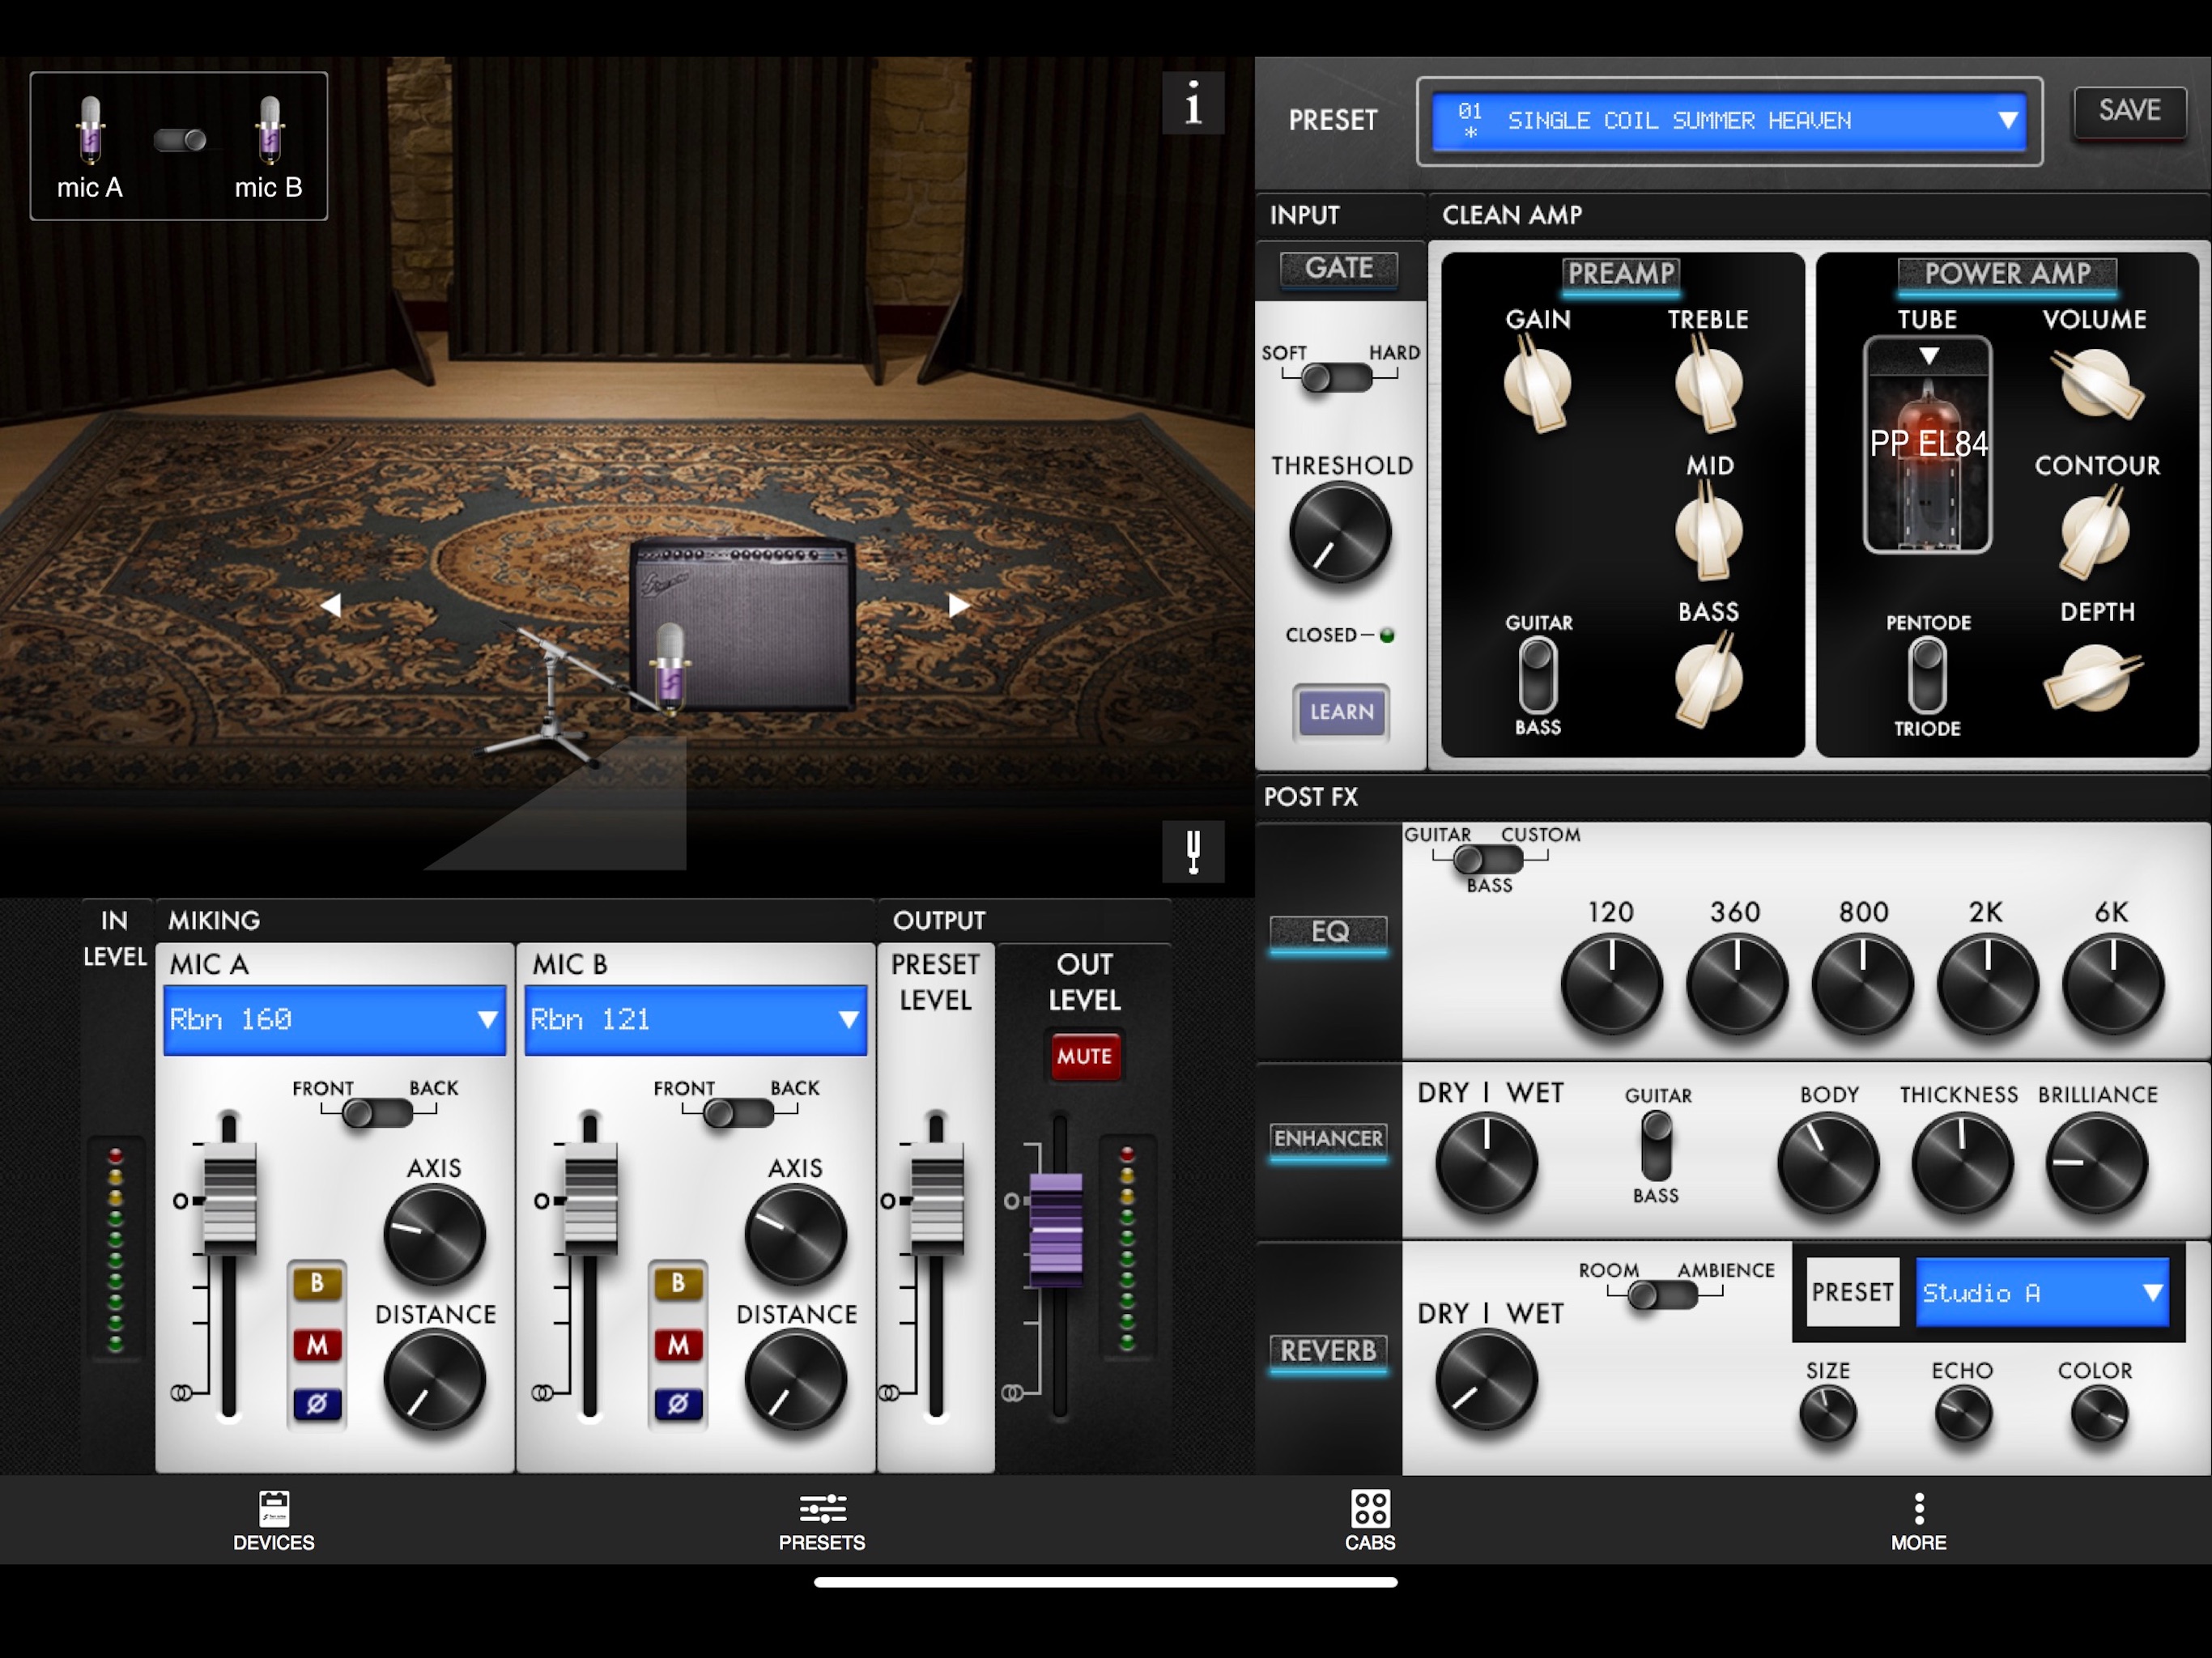Click the amplifier cabinet in the room
Image resolution: width=2212 pixels, height=1658 pixels.
(742, 624)
